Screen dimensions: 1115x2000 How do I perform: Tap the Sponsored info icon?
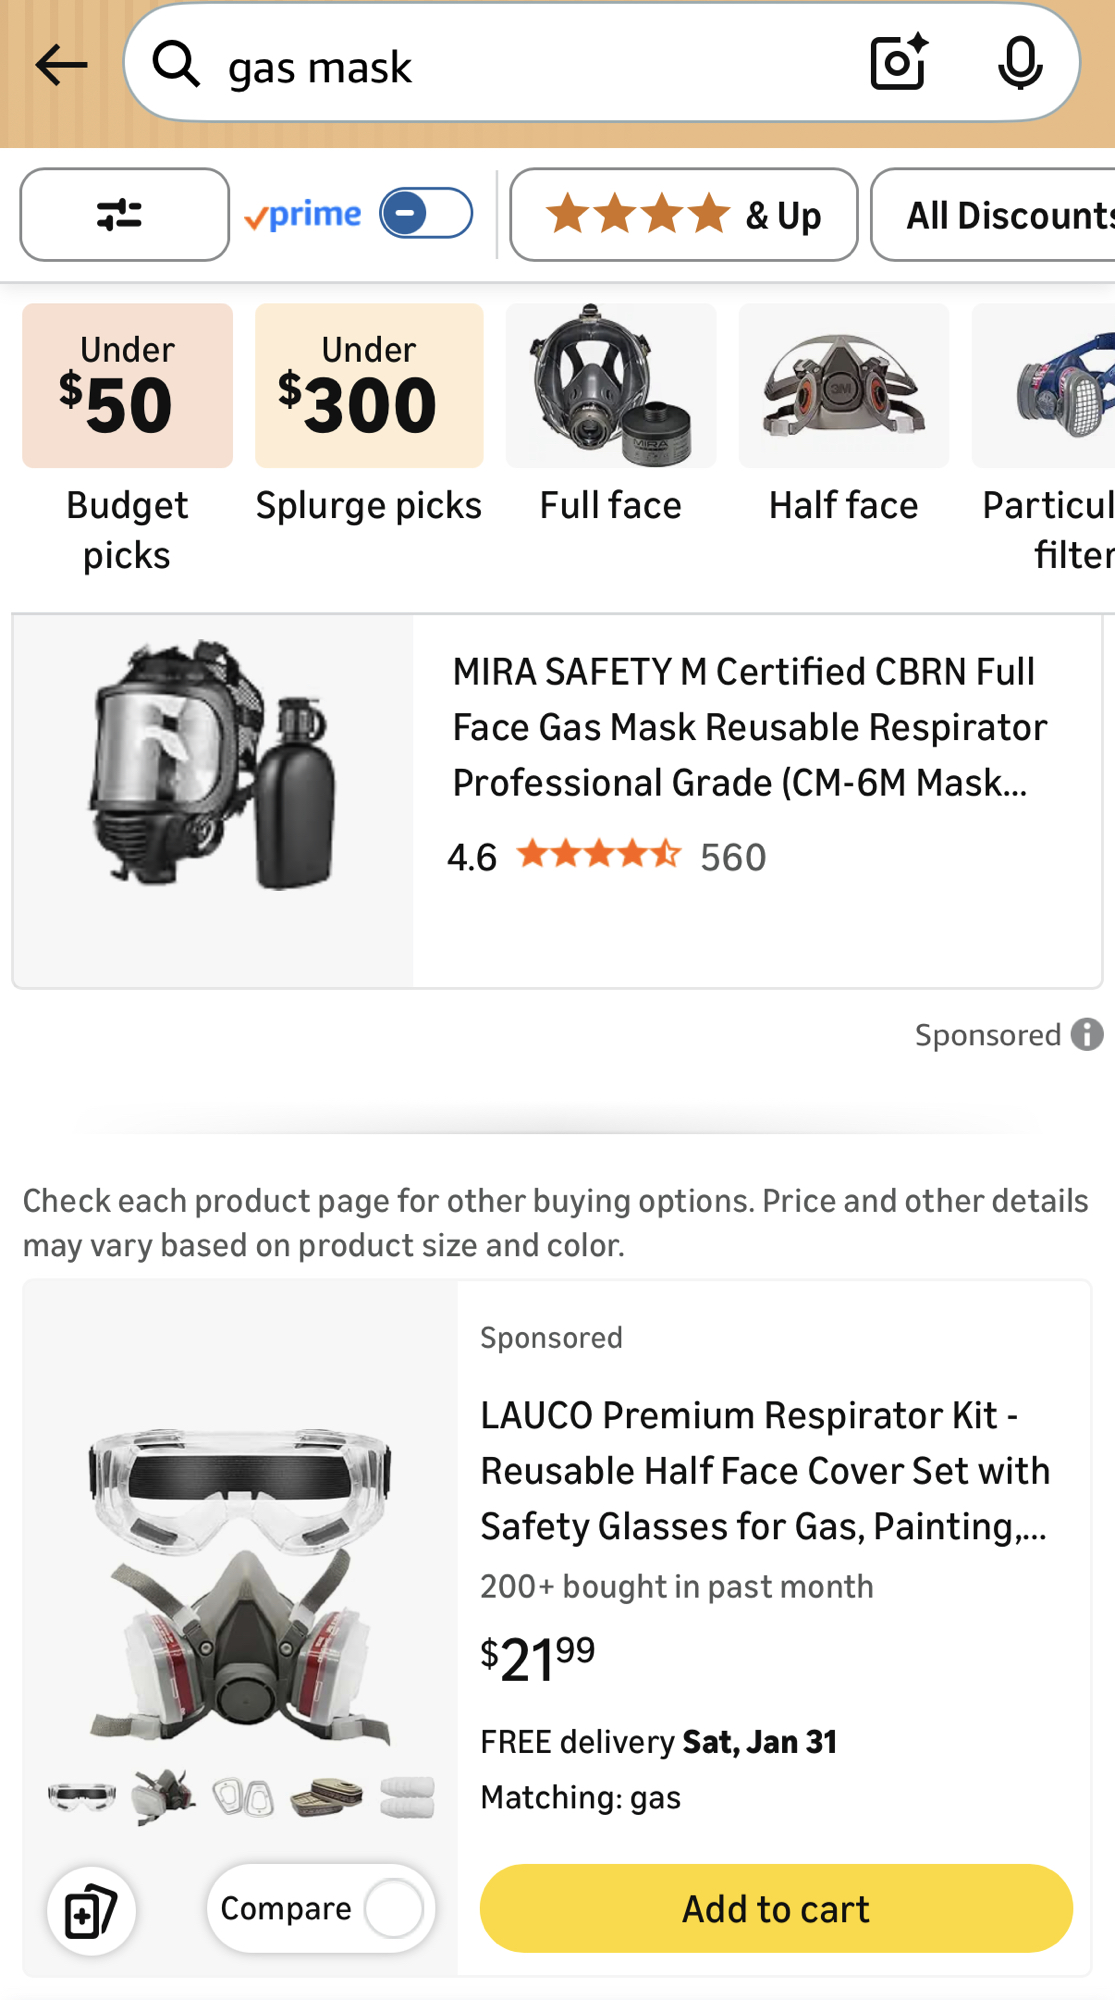pyautogui.click(x=1087, y=1034)
